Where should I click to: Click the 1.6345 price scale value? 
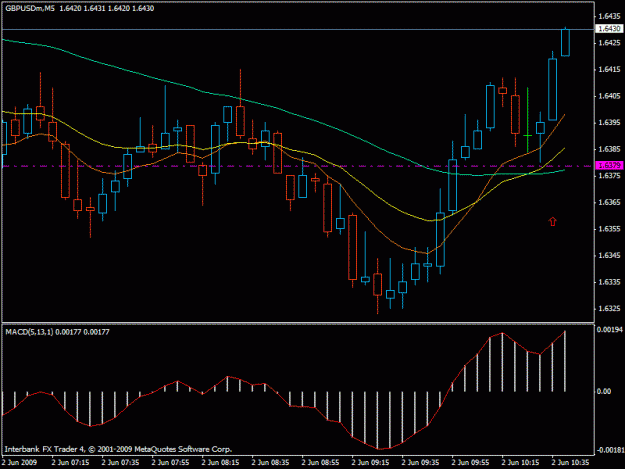coord(609,255)
